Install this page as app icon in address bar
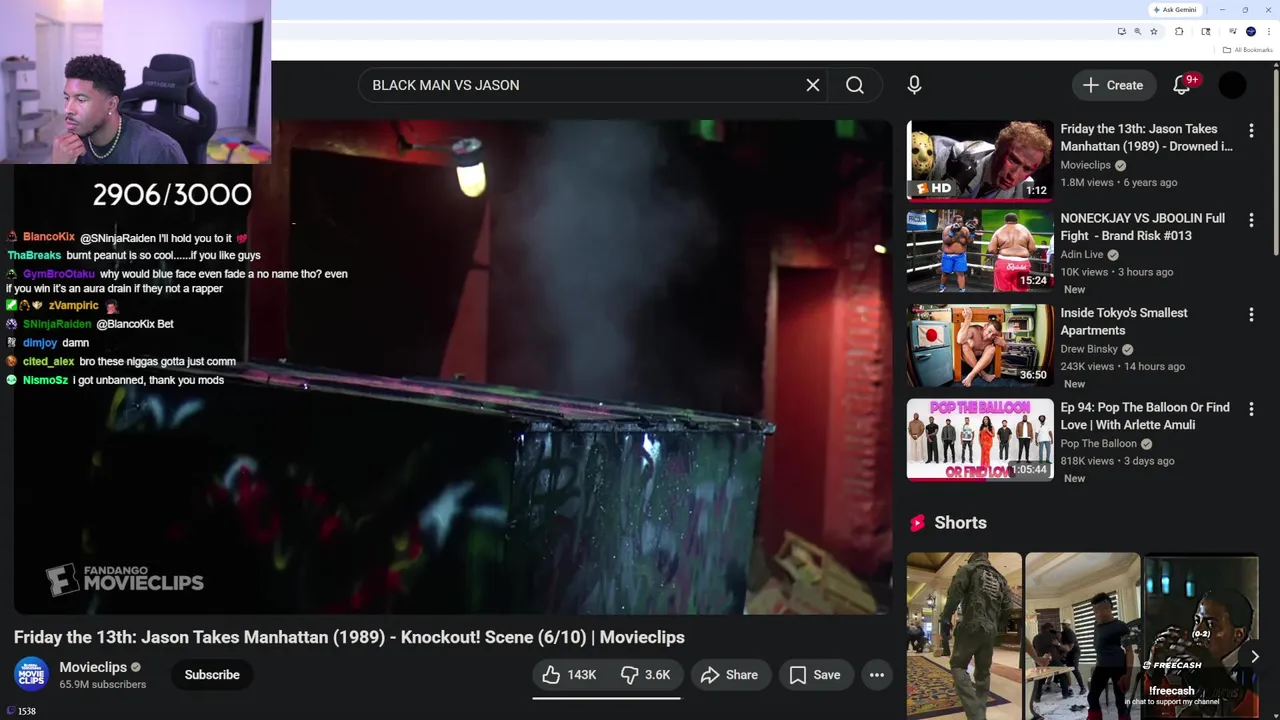Image resolution: width=1280 pixels, height=720 pixels. (x=1121, y=31)
